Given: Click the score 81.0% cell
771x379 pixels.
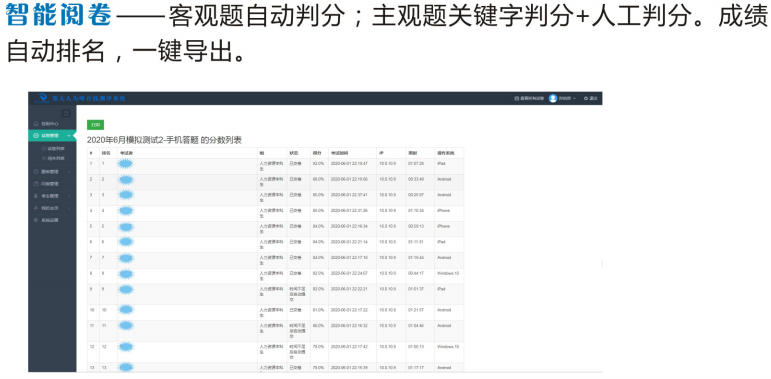Looking at the screenshot, I should pos(319,310).
